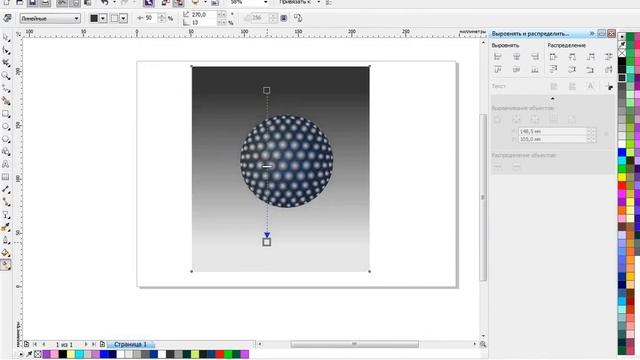
Task: Open the bottom color palette flyout arrow
Action: coord(20,354)
